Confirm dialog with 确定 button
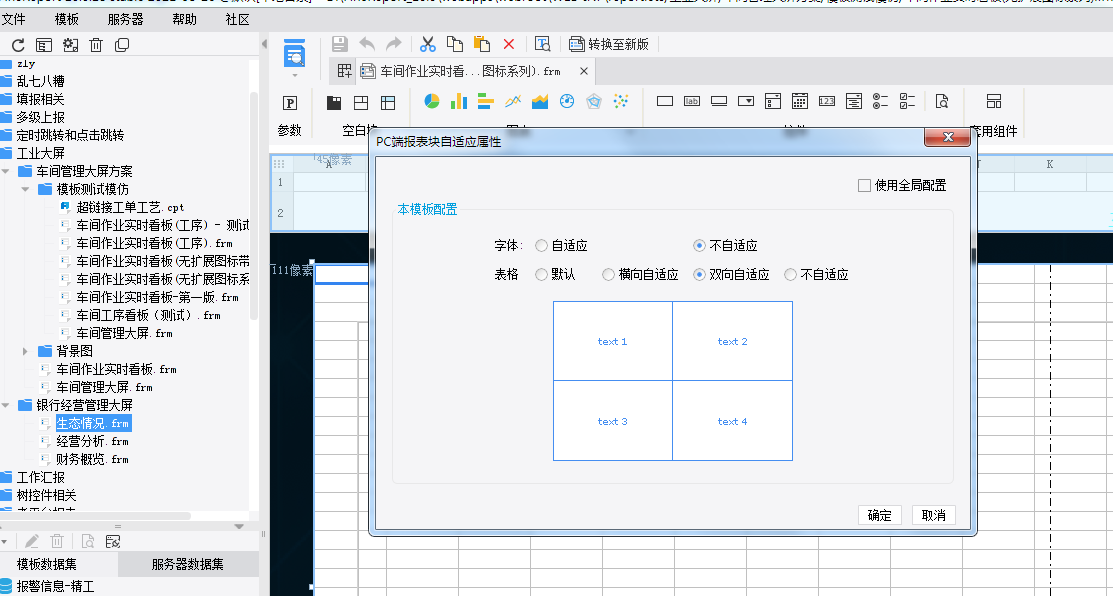1113x596 pixels. (x=879, y=515)
